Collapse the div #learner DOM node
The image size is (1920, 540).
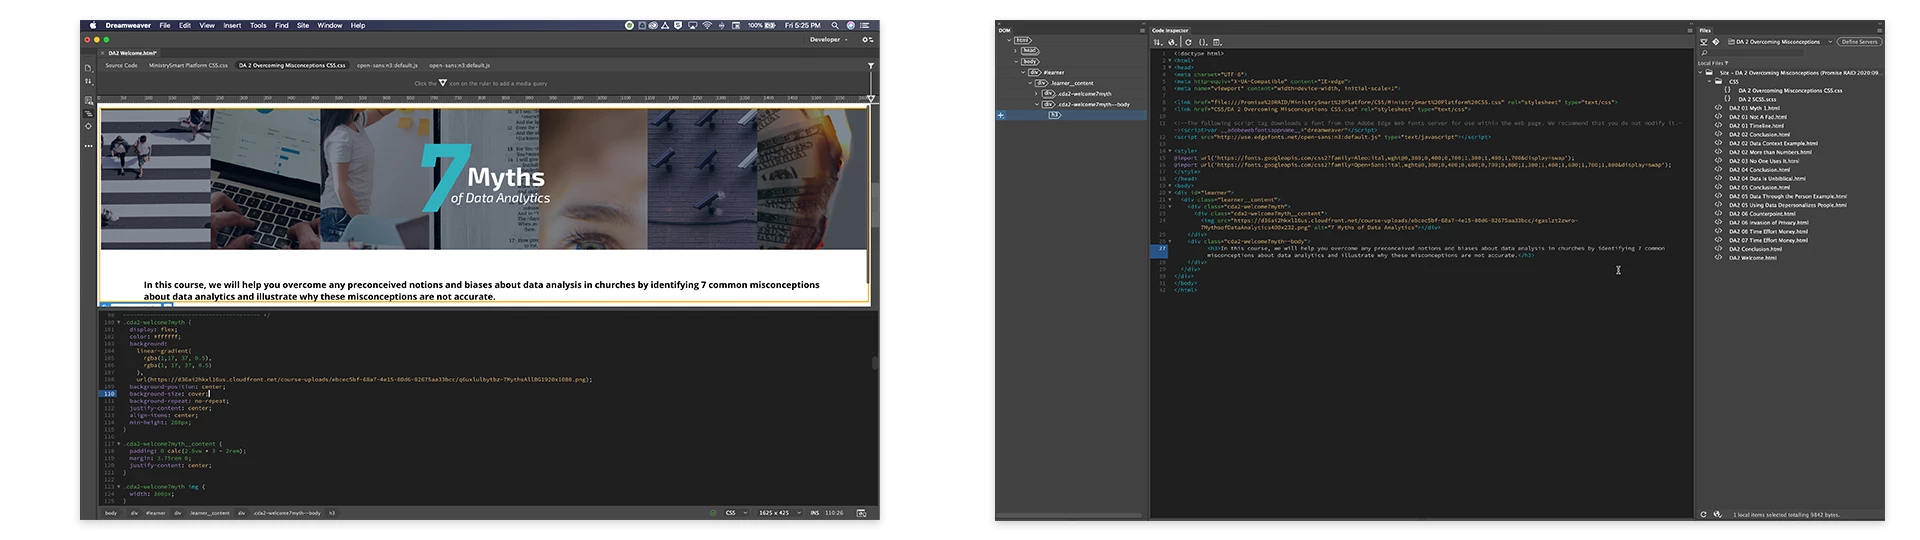(1022, 72)
